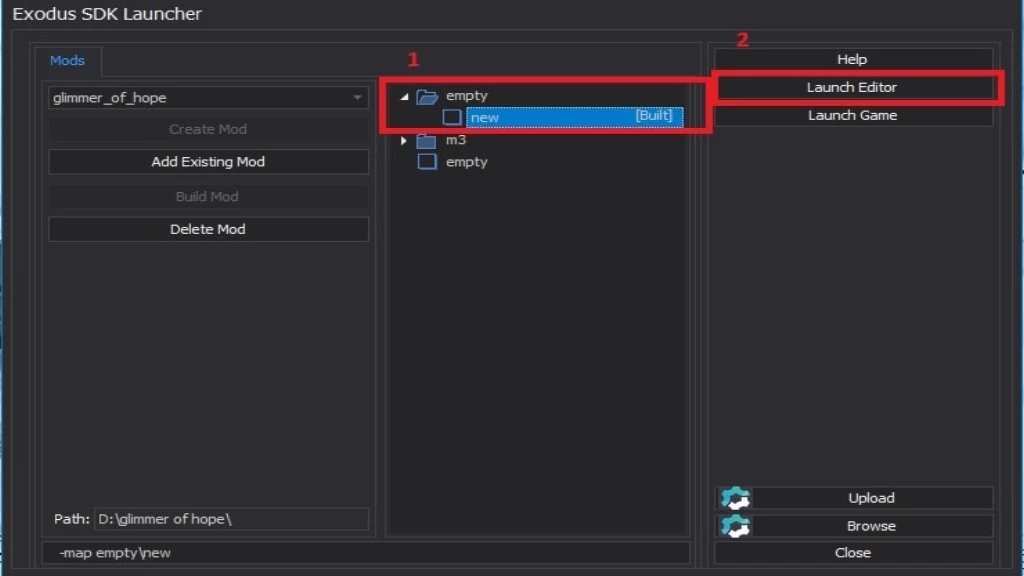Close the SDK Launcher via Close button
Image resolution: width=1024 pixels, height=576 pixels.
(x=853, y=553)
